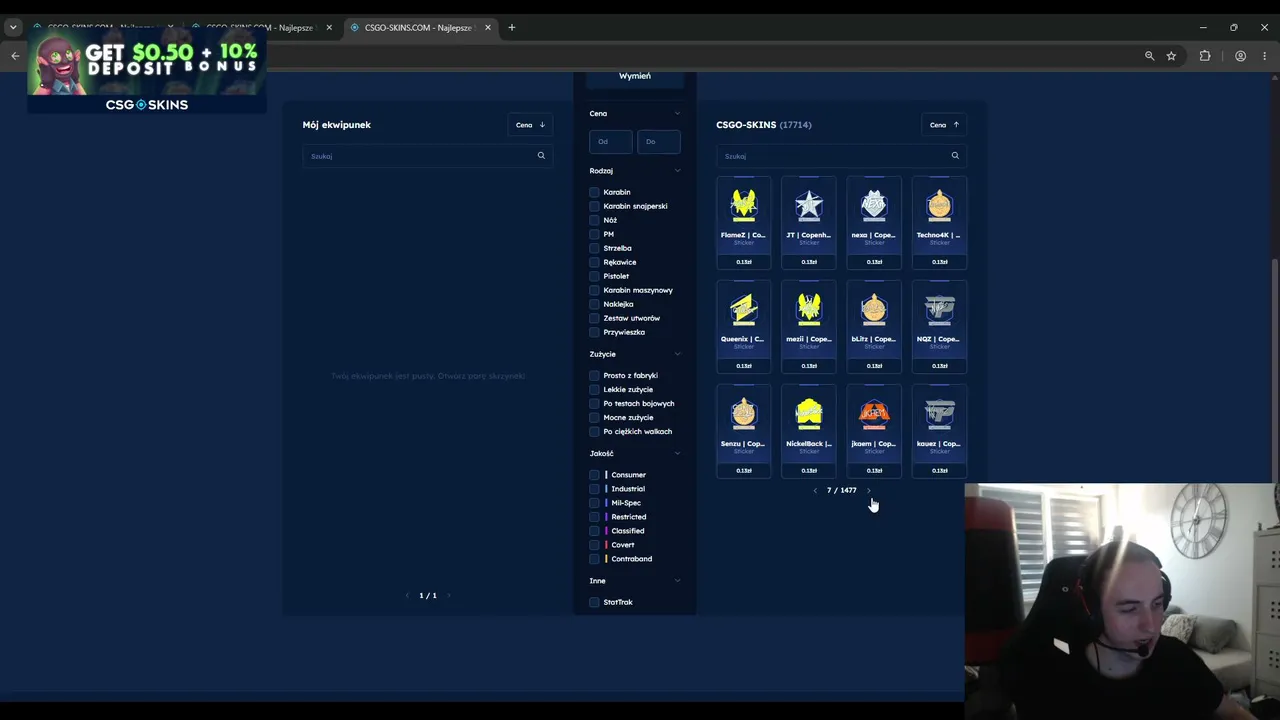1280x720 pixels.
Task: Tick the Karabin snajperski checkbox
Action: (594, 206)
